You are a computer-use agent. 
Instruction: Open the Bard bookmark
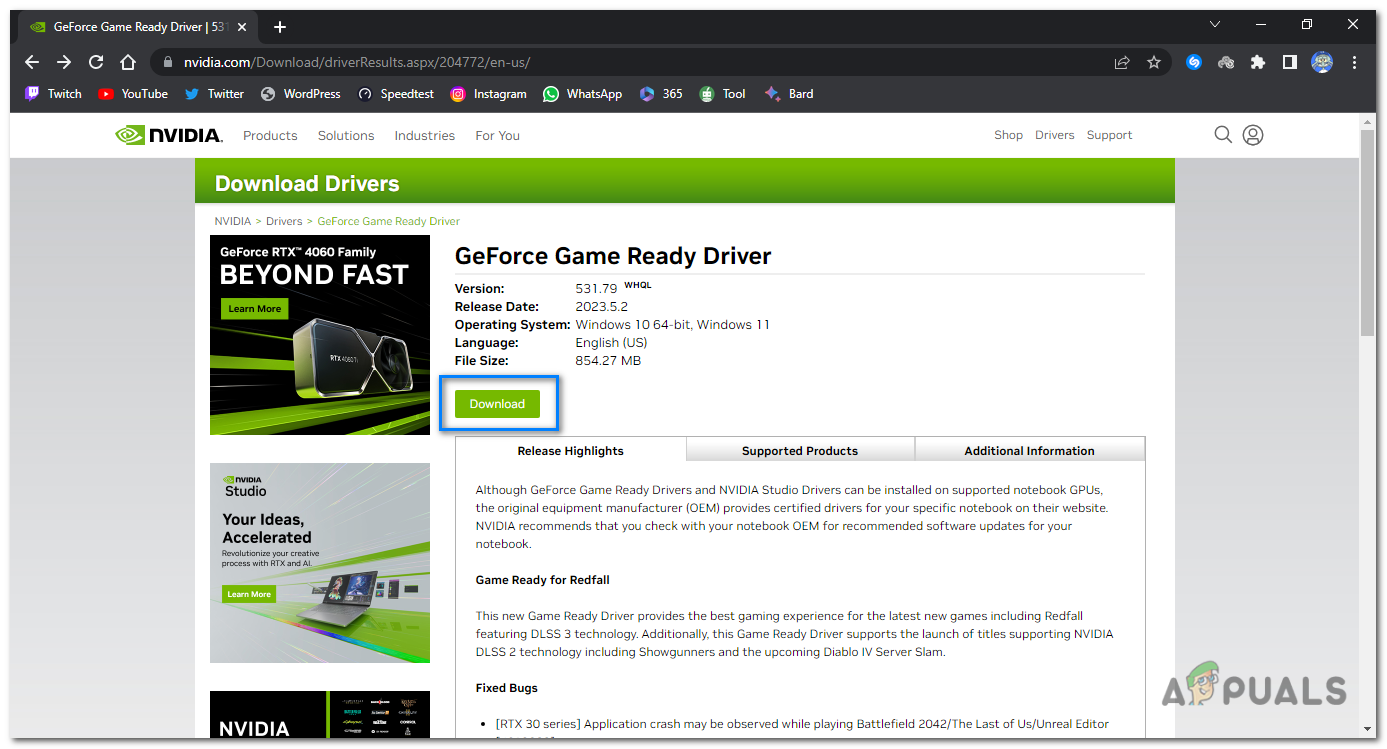point(789,93)
